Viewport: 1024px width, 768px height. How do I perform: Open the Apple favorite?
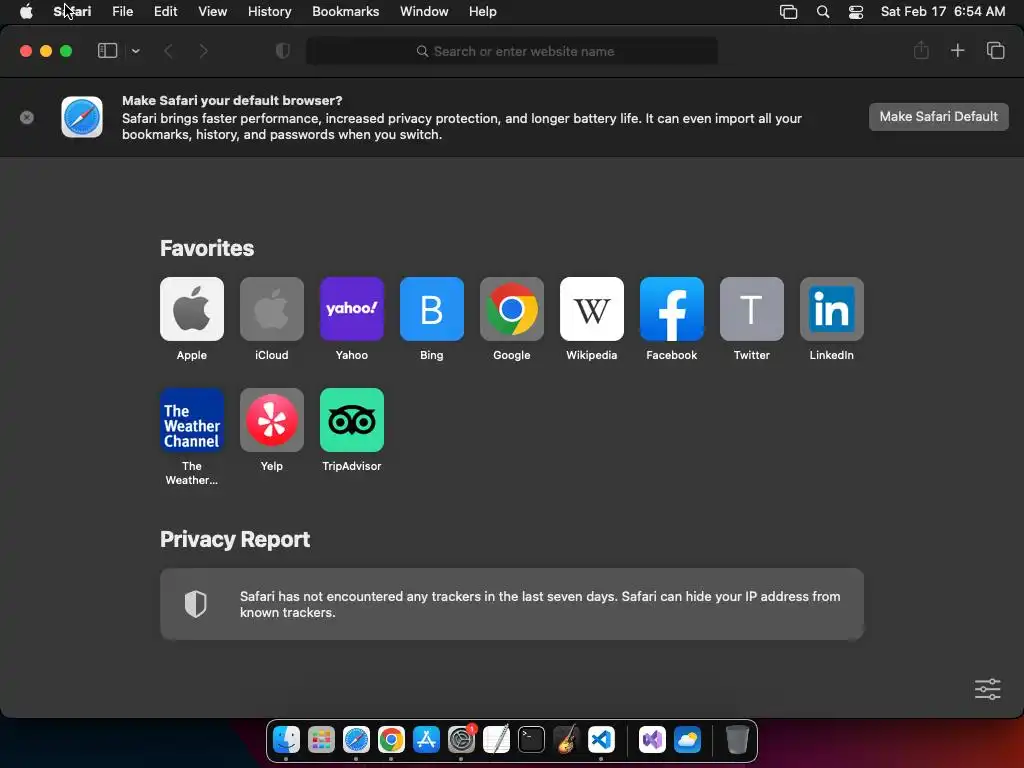pos(191,309)
